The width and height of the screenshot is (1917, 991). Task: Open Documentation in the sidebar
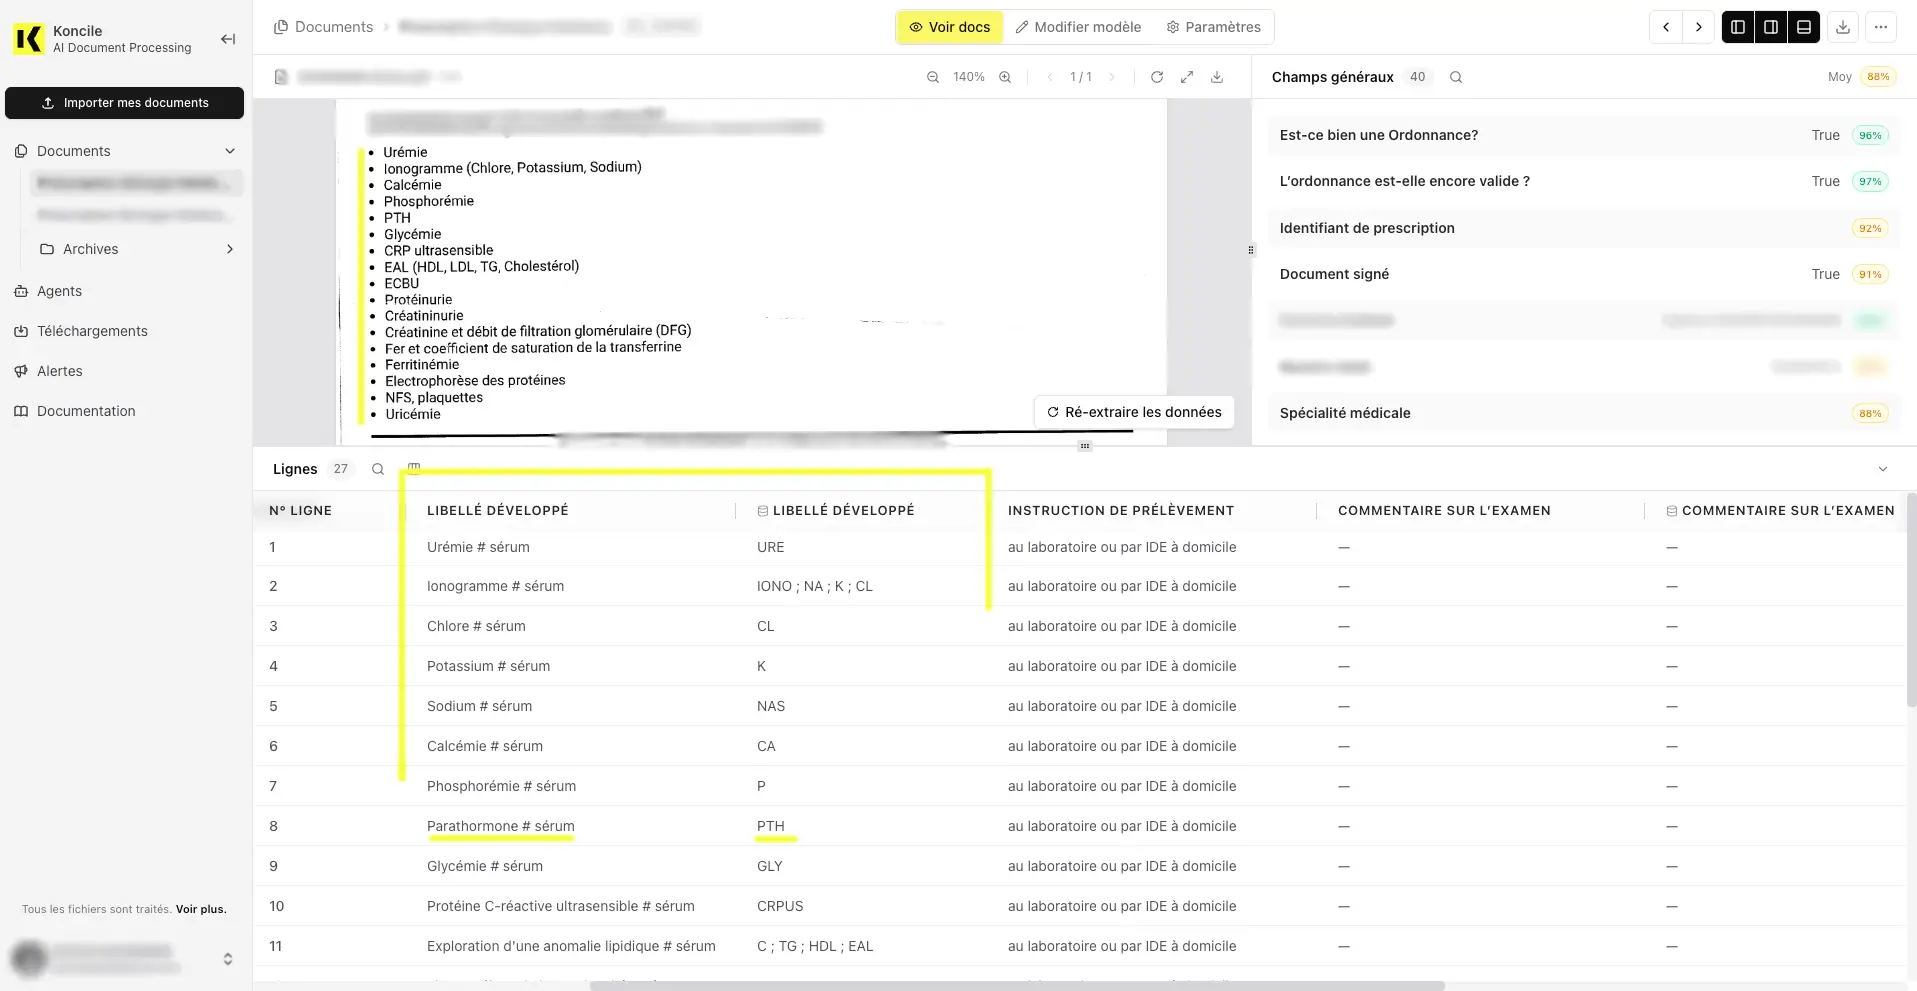pos(86,411)
